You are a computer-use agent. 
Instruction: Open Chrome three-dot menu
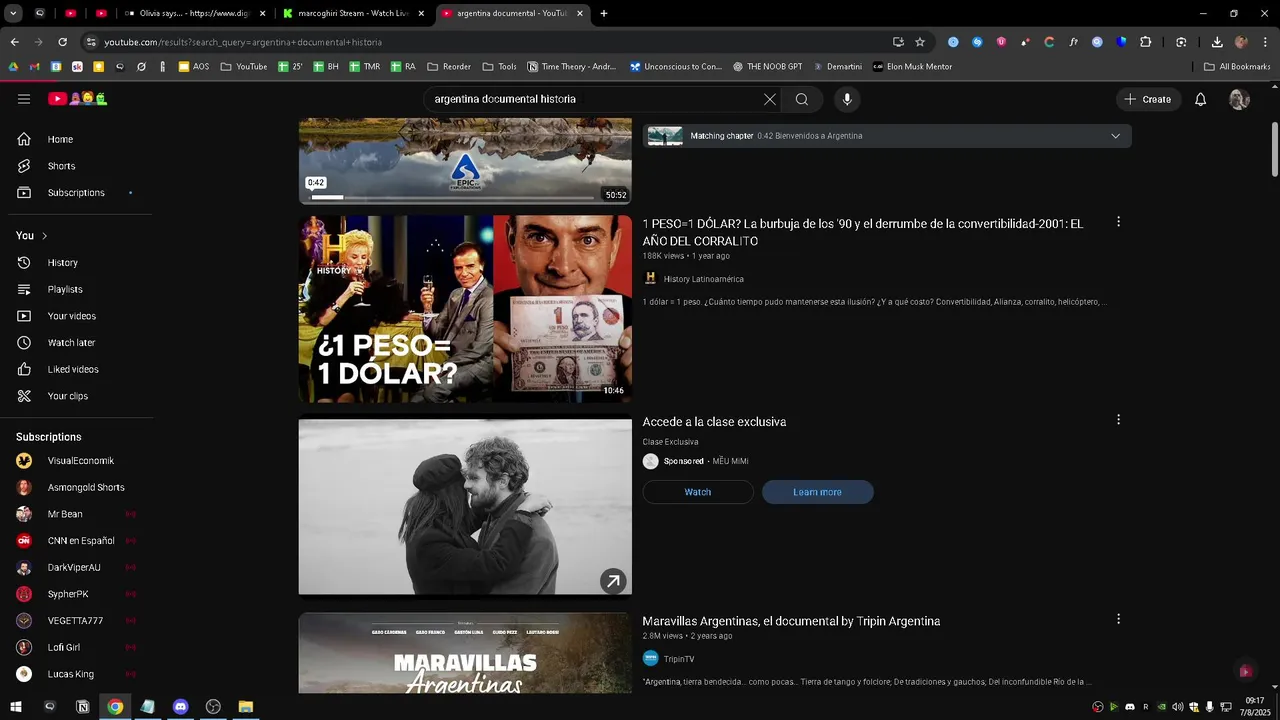(x=1264, y=42)
